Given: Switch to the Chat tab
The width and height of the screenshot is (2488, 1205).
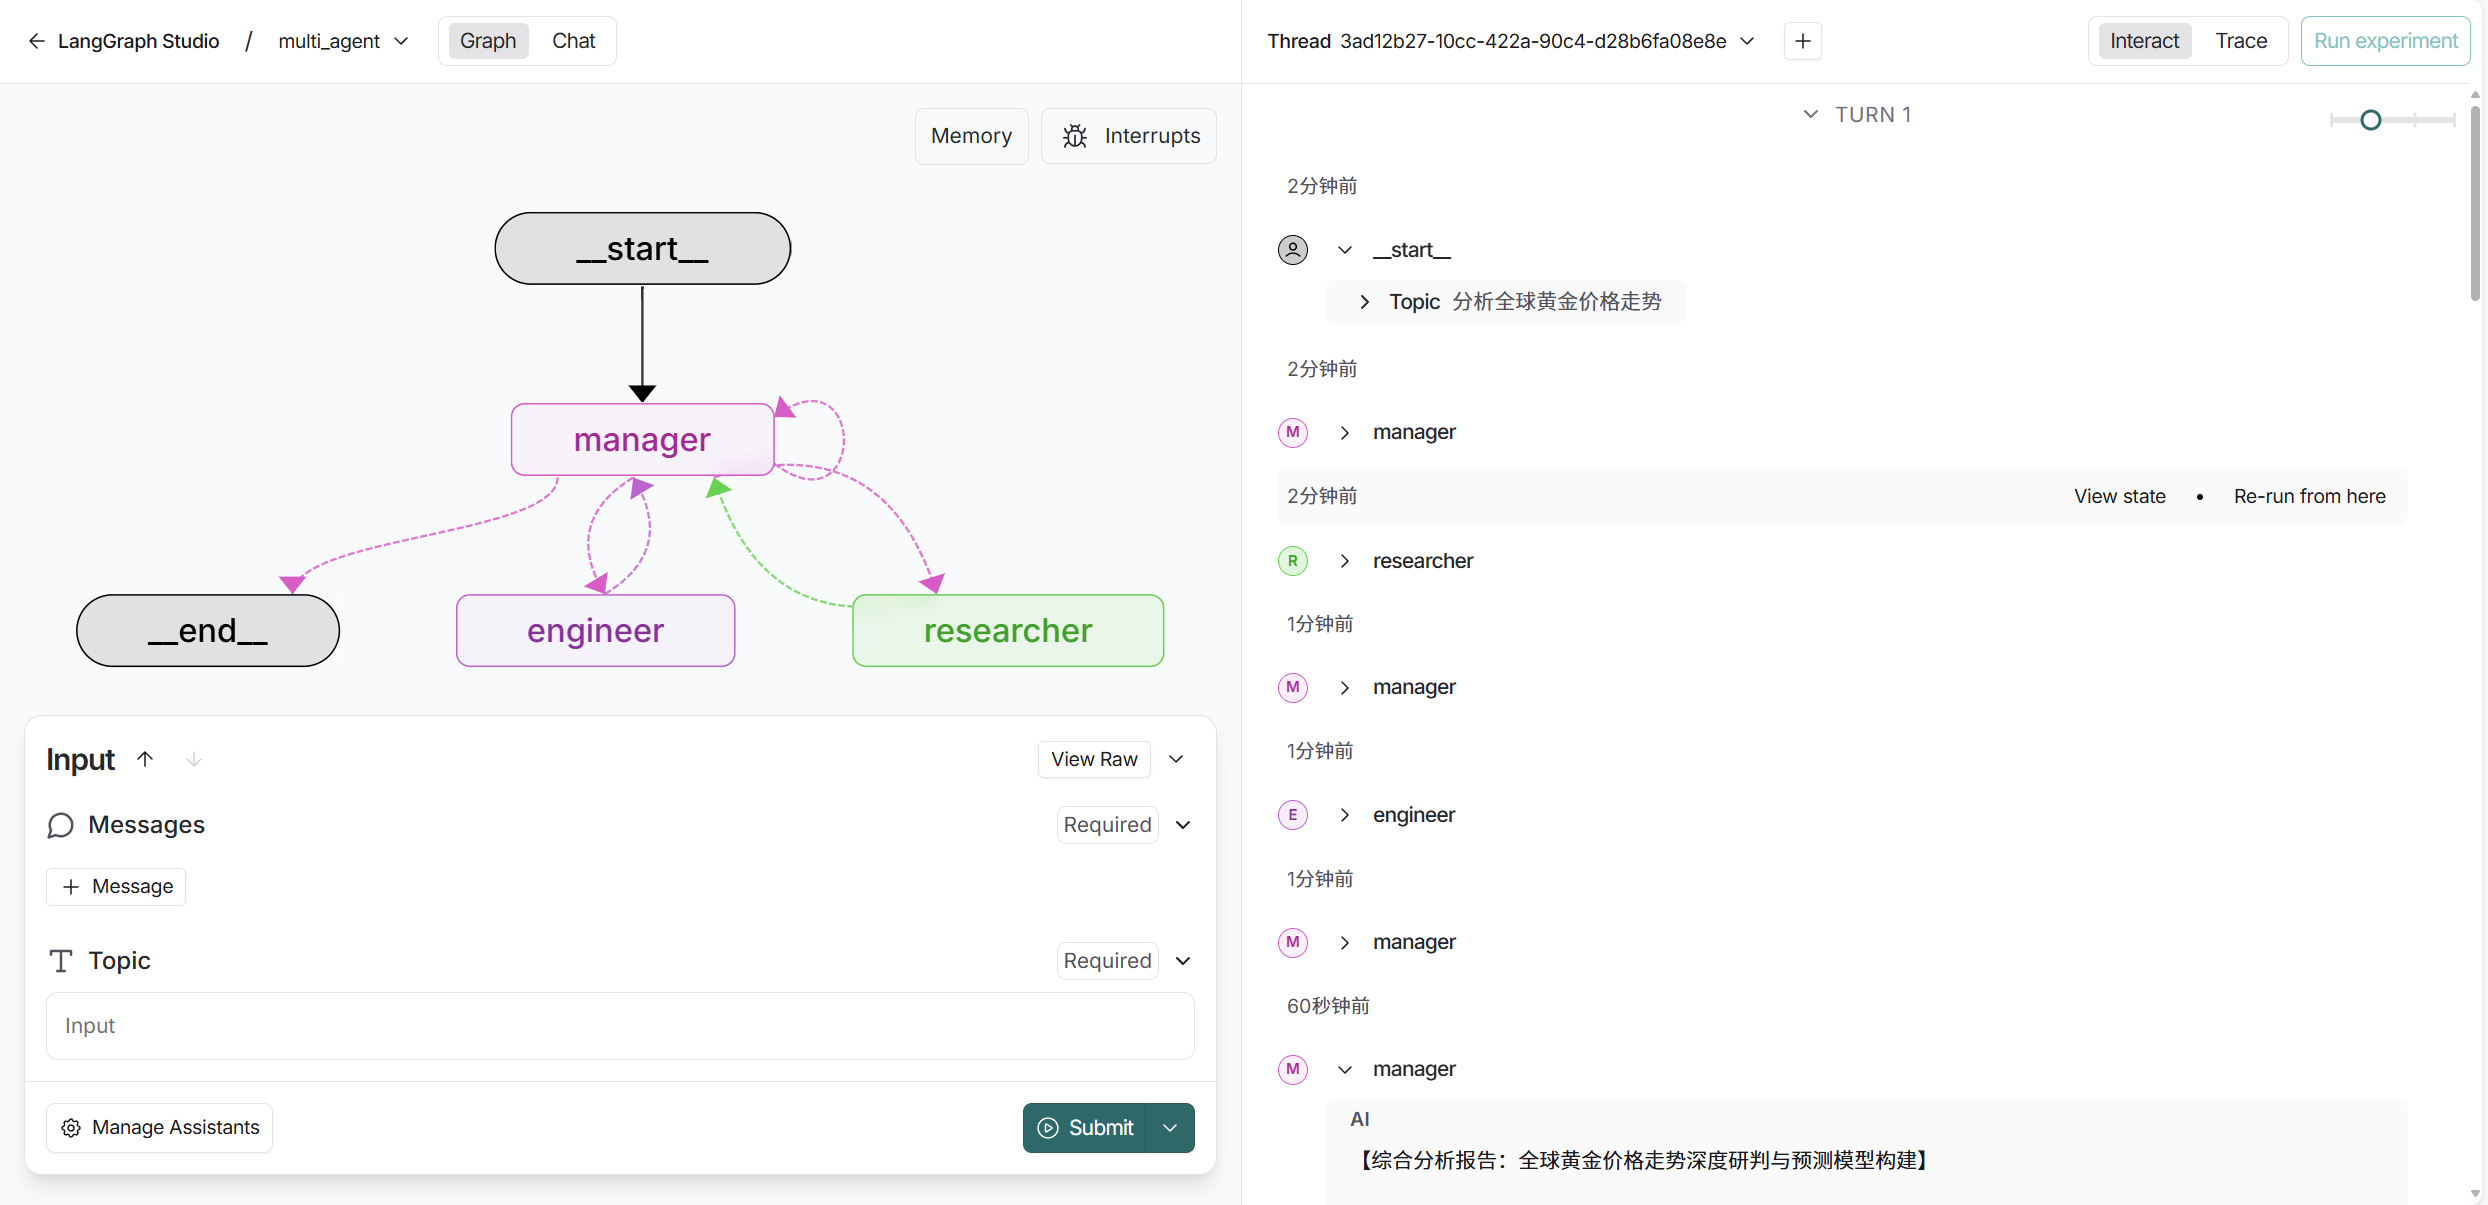Looking at the screenshot, I should [x=573, y=41].
